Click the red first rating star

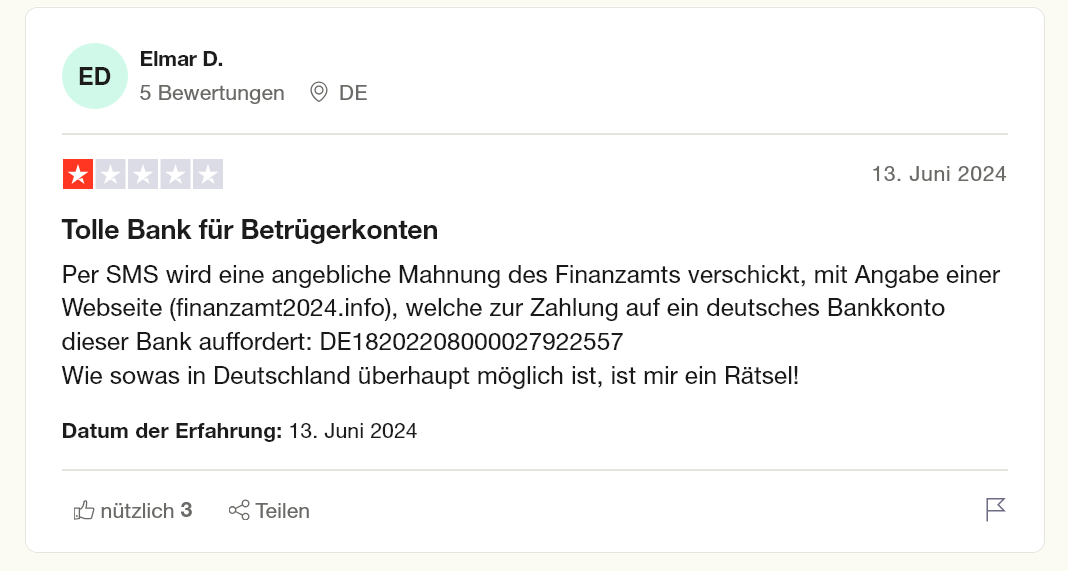point(78,174)
